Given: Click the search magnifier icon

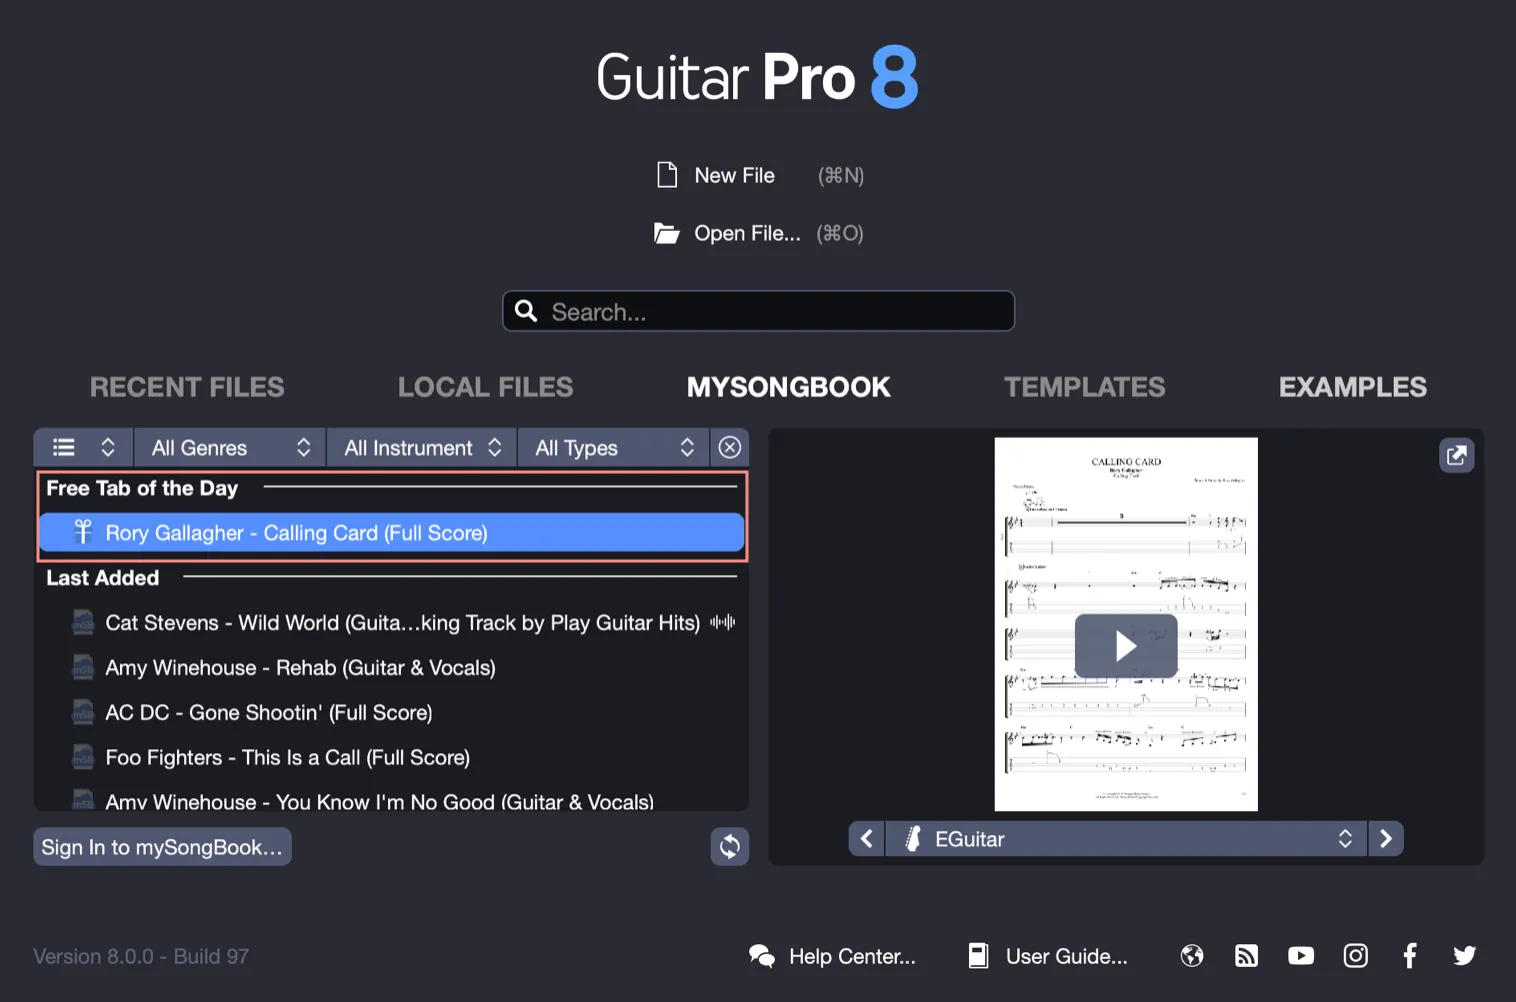Looking at the screenshot, I should click(x=526, y=311).
